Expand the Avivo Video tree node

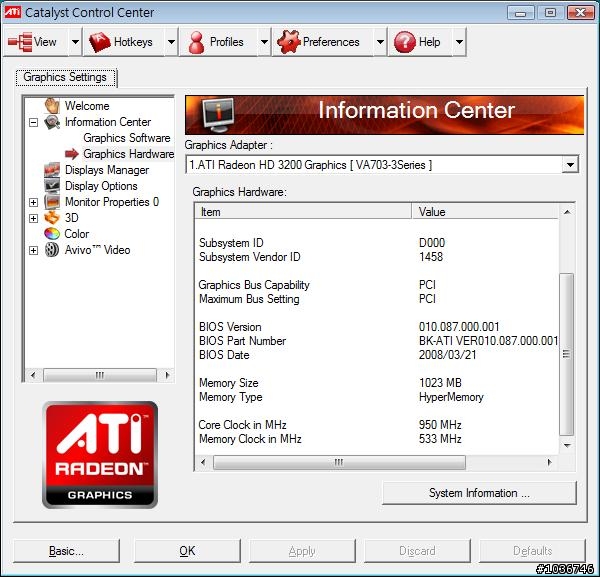34,250
